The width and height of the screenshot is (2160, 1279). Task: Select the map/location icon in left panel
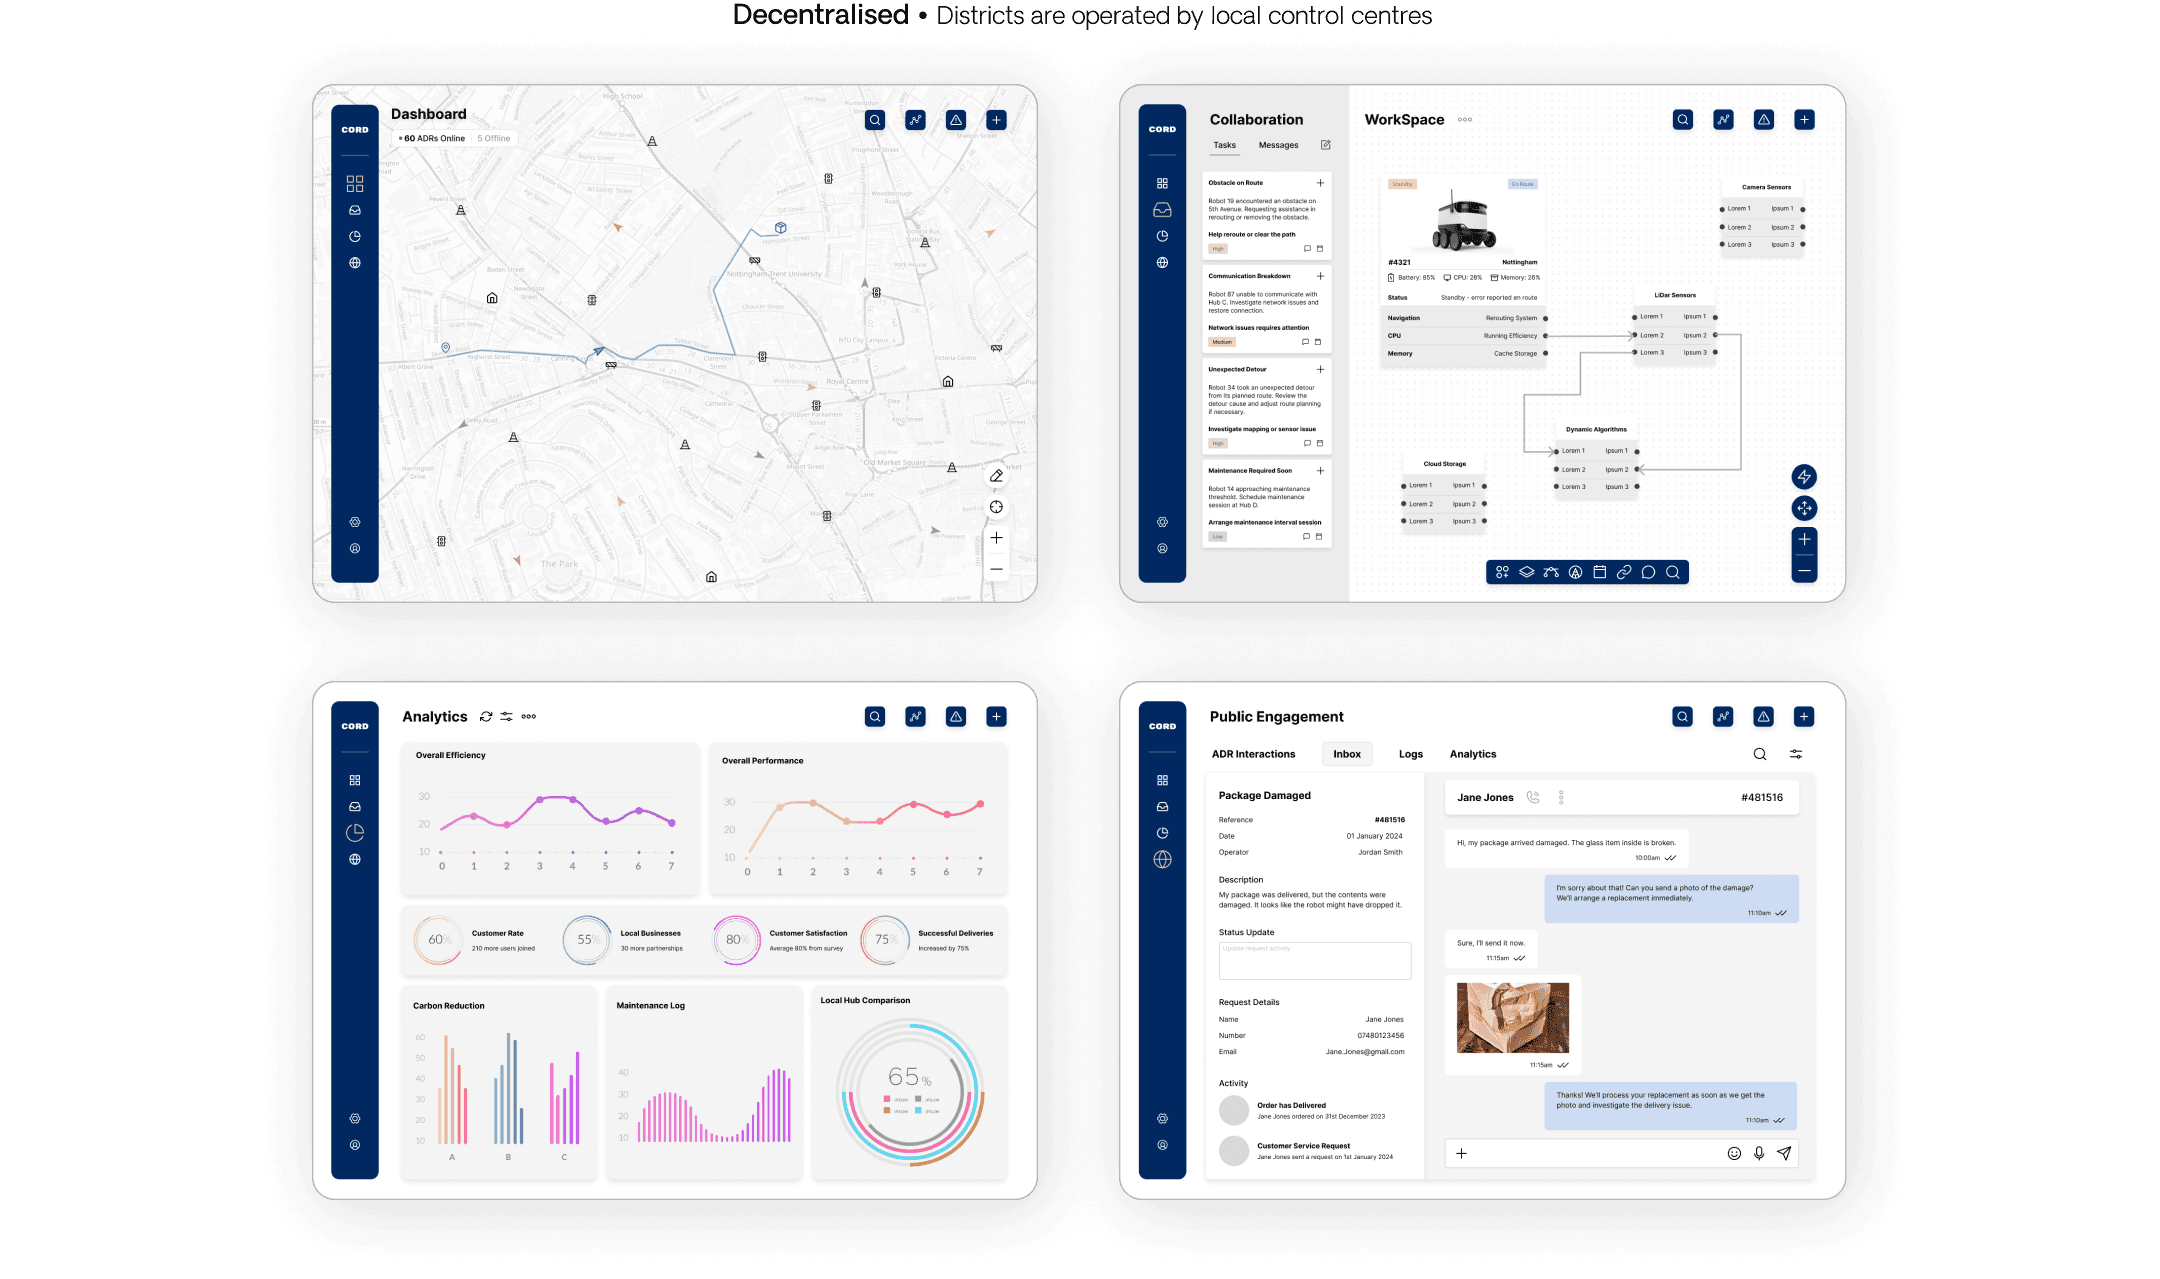tap(352, 263)
